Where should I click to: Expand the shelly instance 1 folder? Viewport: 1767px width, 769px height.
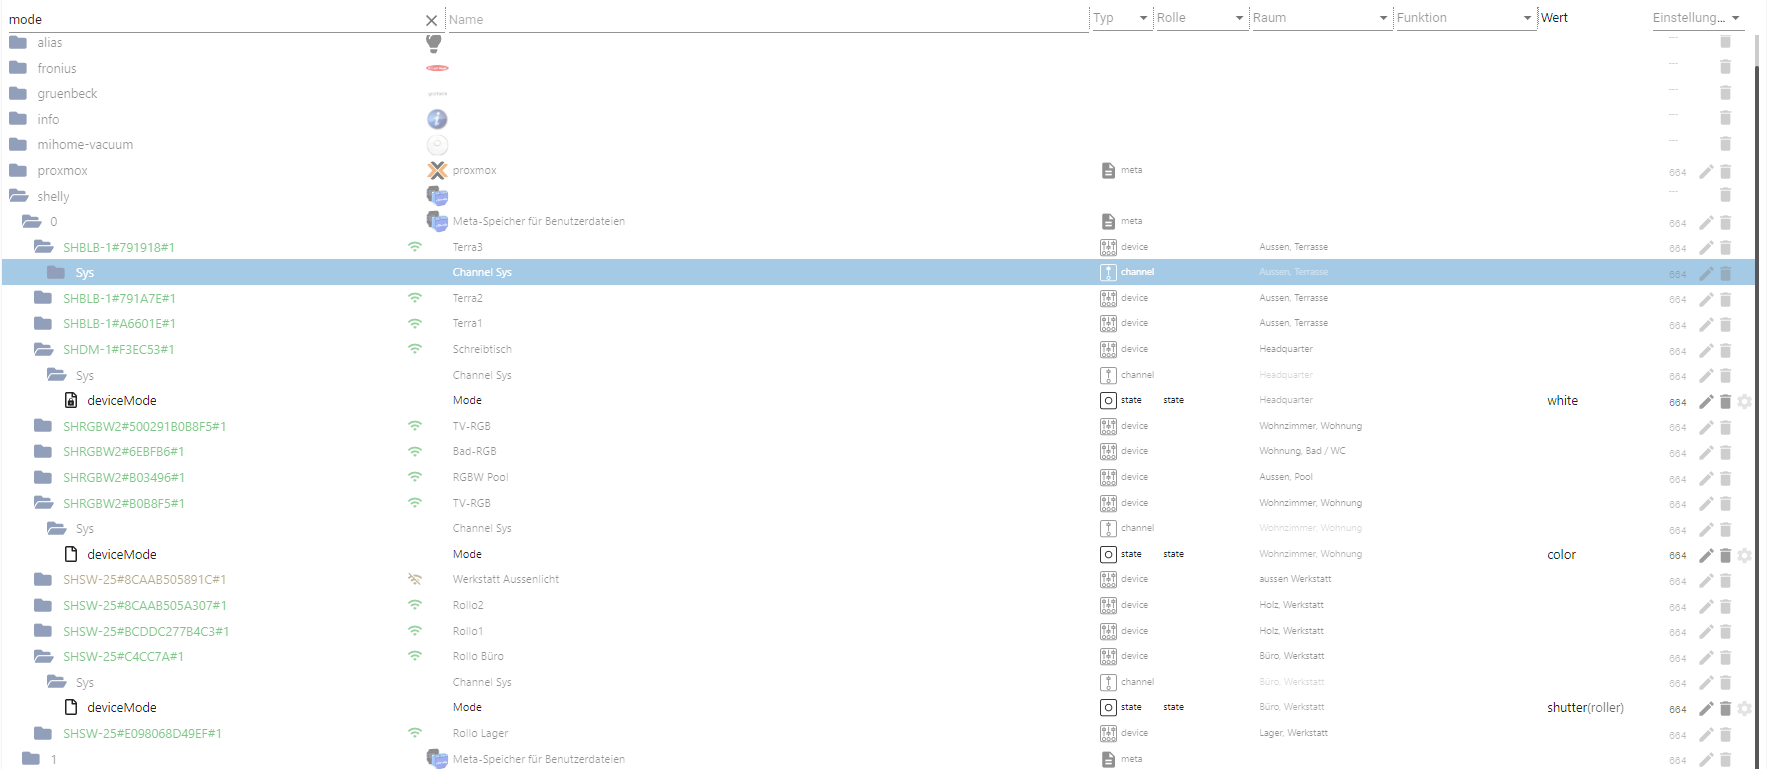[31, 759]
